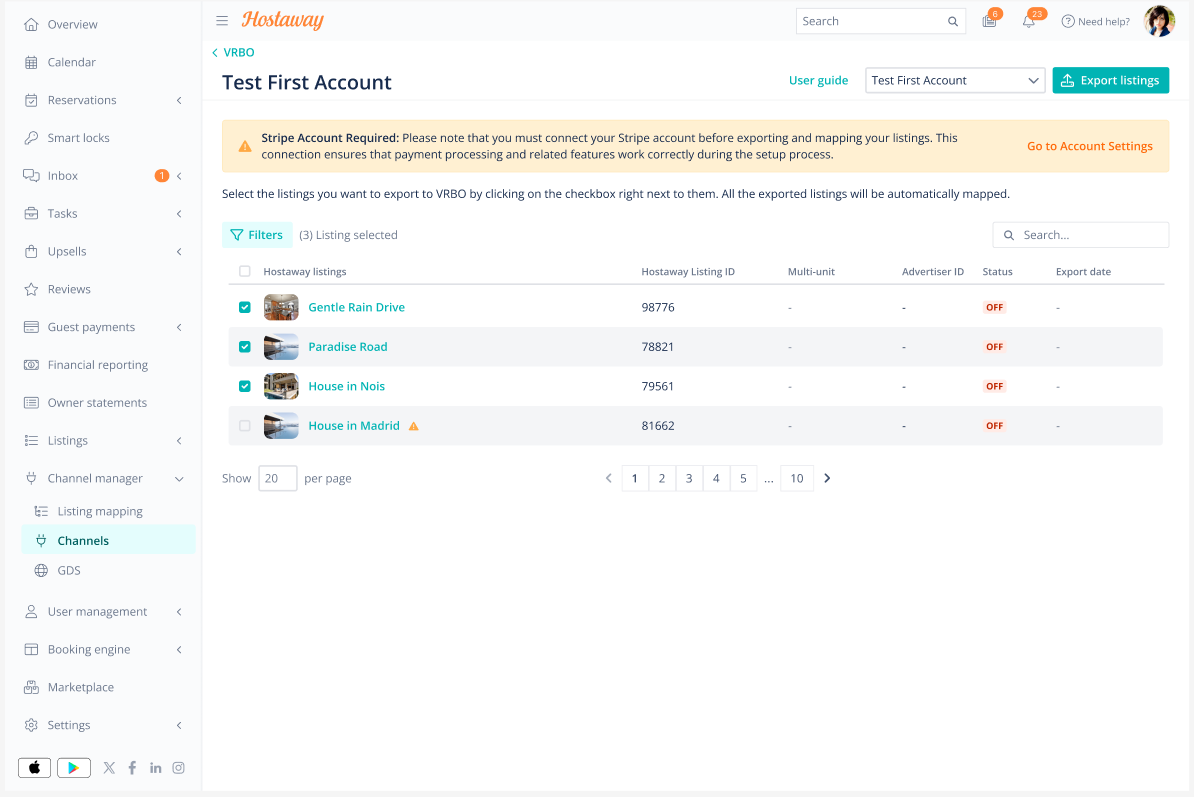Viewport: 1194px width, 797px height.
Task: Expand the Guest payments submenu chevron
Action: 179,327
